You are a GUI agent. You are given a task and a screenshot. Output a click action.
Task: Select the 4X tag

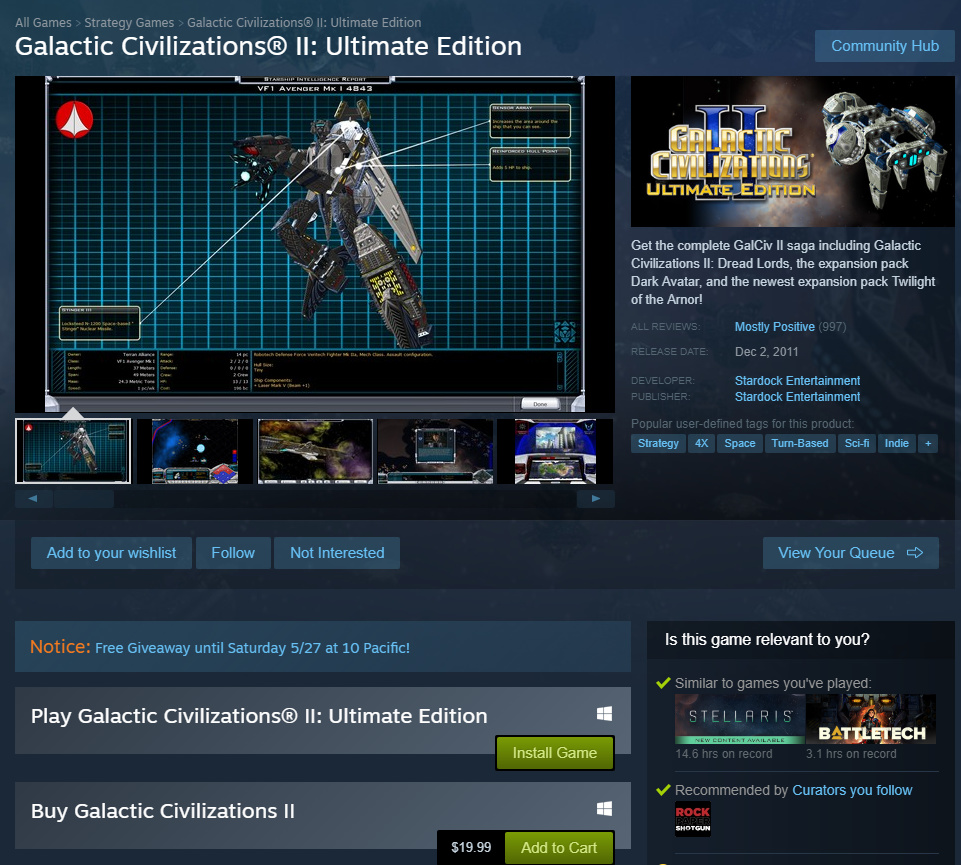tap(701, 443)
